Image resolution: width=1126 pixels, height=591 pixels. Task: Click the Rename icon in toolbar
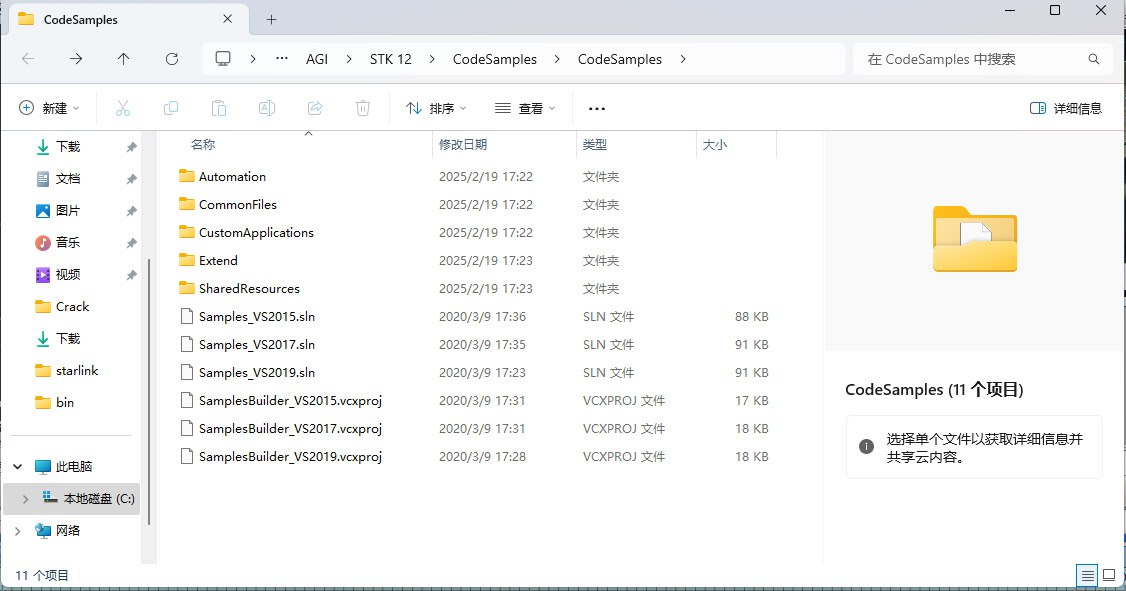(267, 108)
